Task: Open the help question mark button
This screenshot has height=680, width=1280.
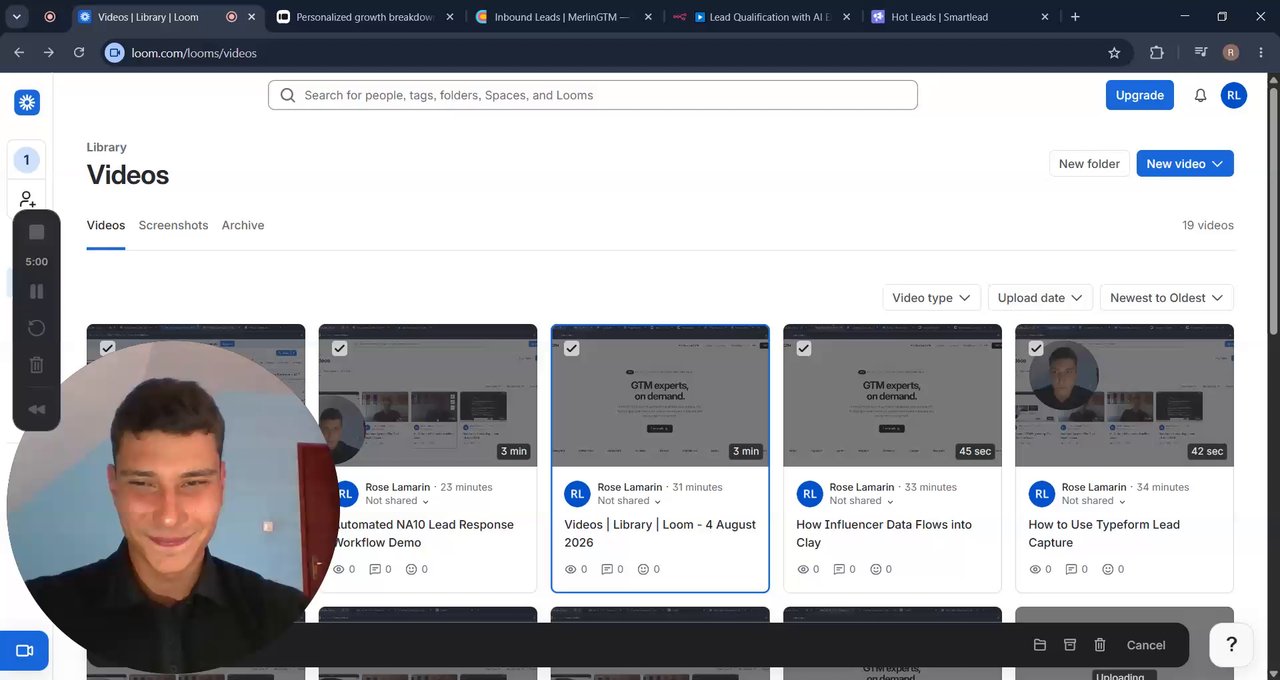Action: tap(1232, 645)
